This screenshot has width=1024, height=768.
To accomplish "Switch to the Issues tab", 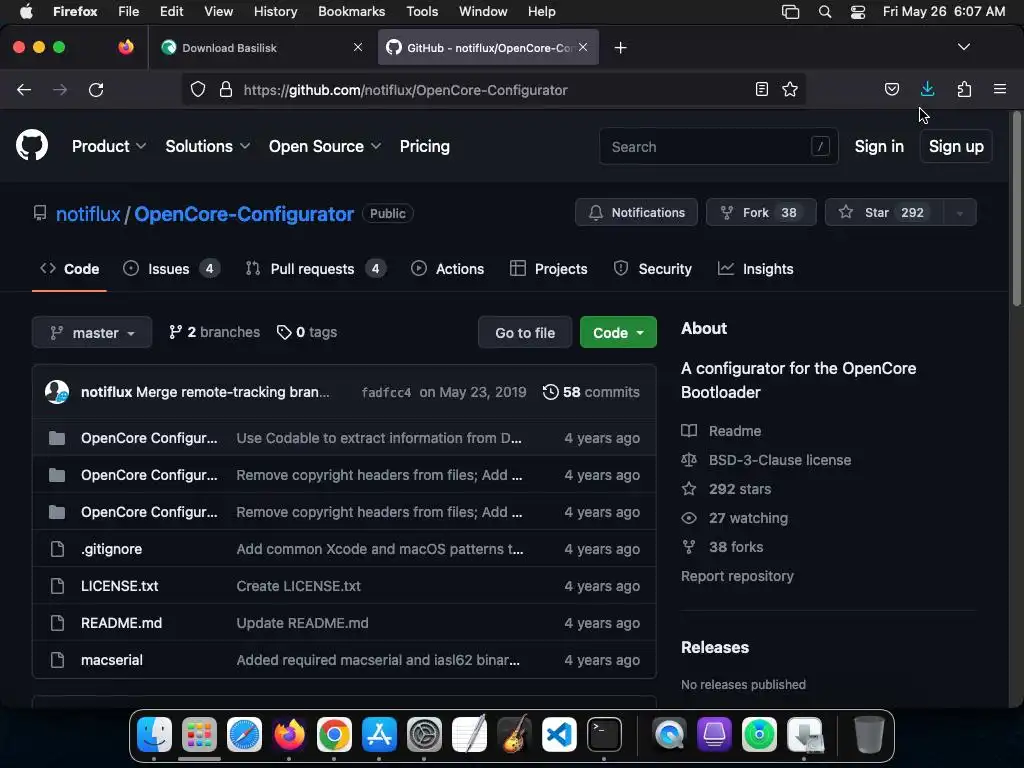I will (x=172, y=269).
